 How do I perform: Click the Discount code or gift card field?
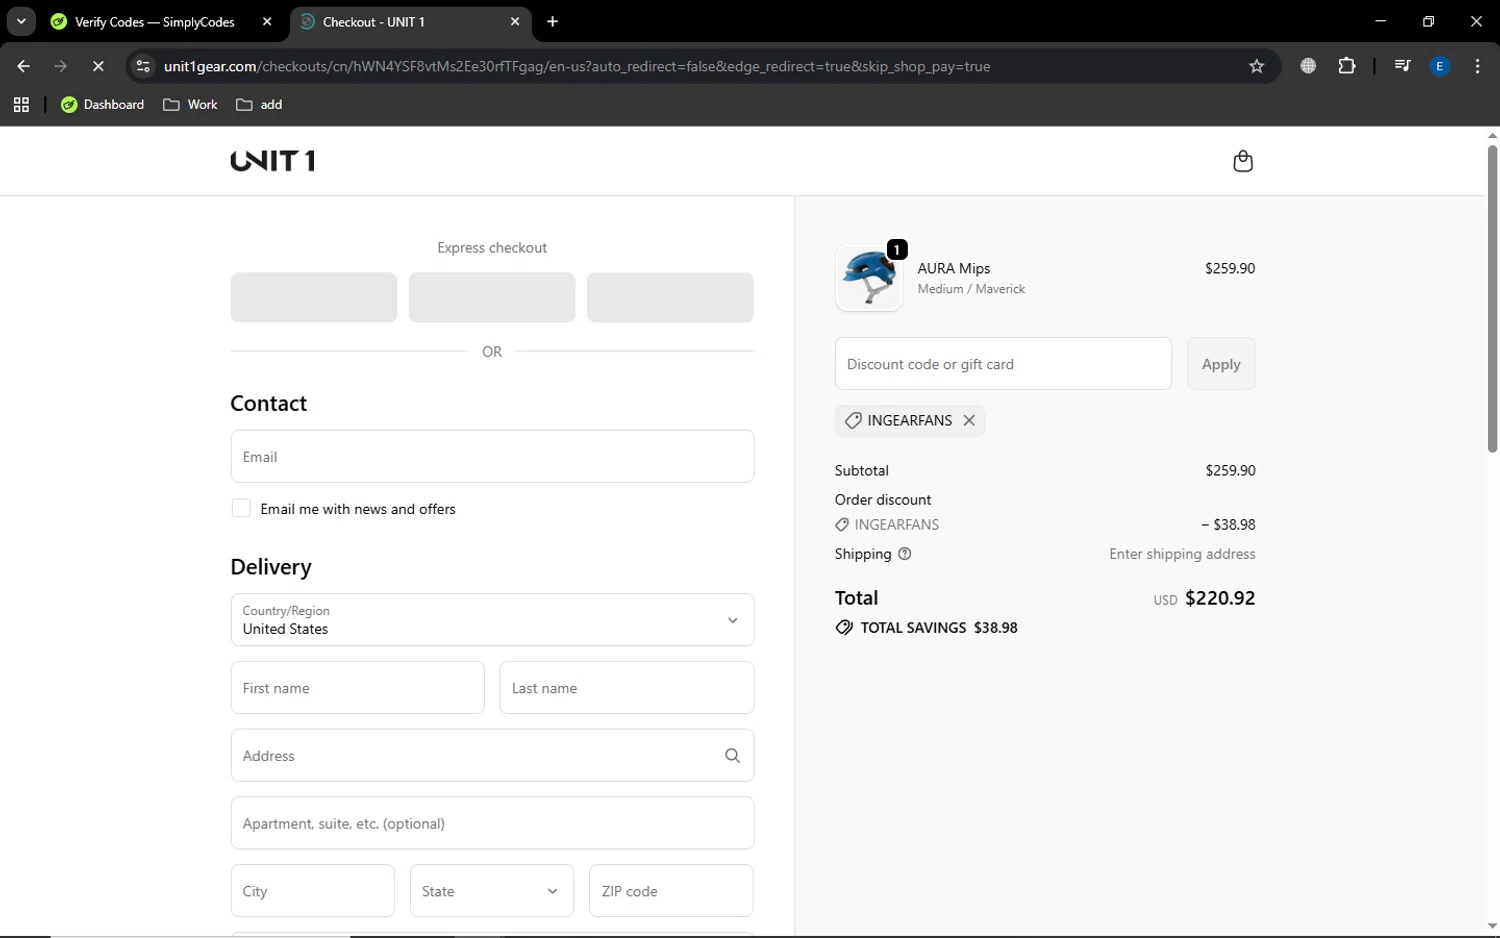(x=1003, y=364)
